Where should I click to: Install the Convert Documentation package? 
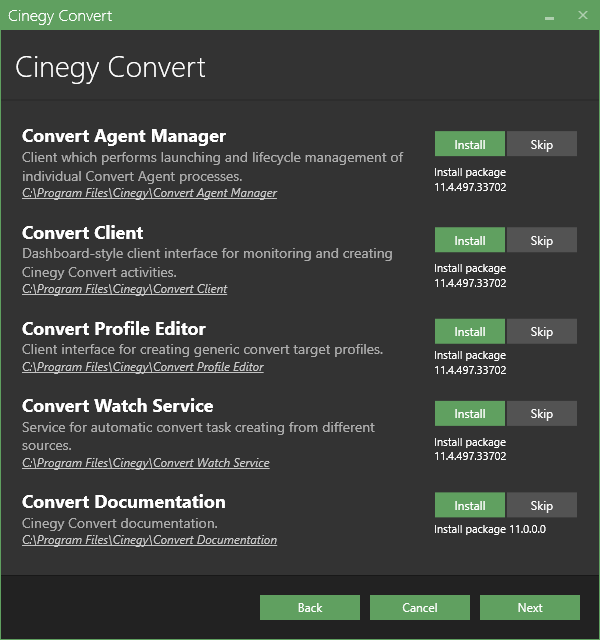pyautogui.click(x=470, y=505)
